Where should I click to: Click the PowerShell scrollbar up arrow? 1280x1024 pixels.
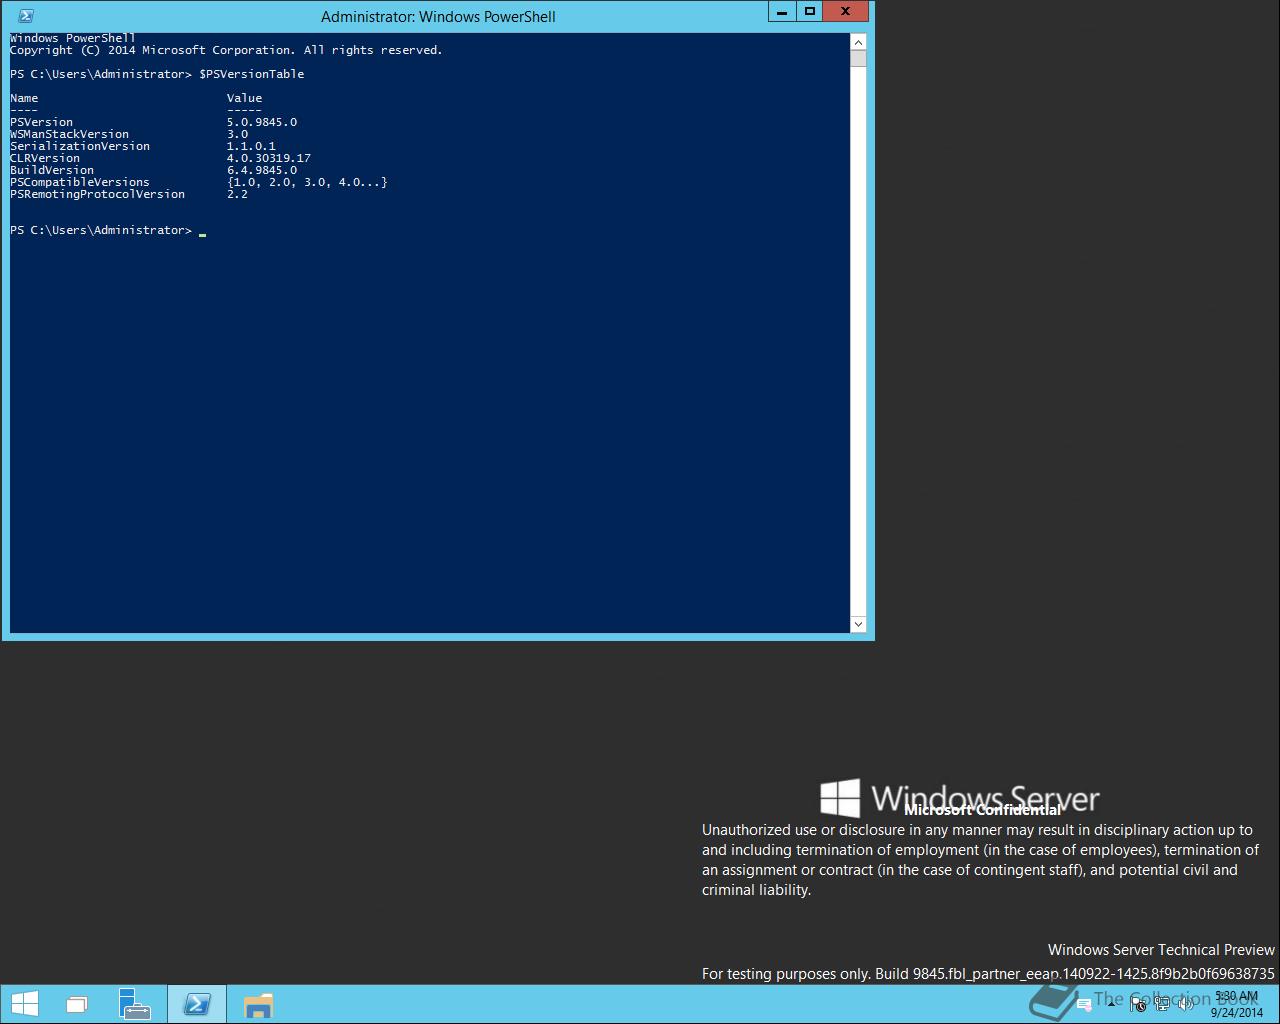858,42
